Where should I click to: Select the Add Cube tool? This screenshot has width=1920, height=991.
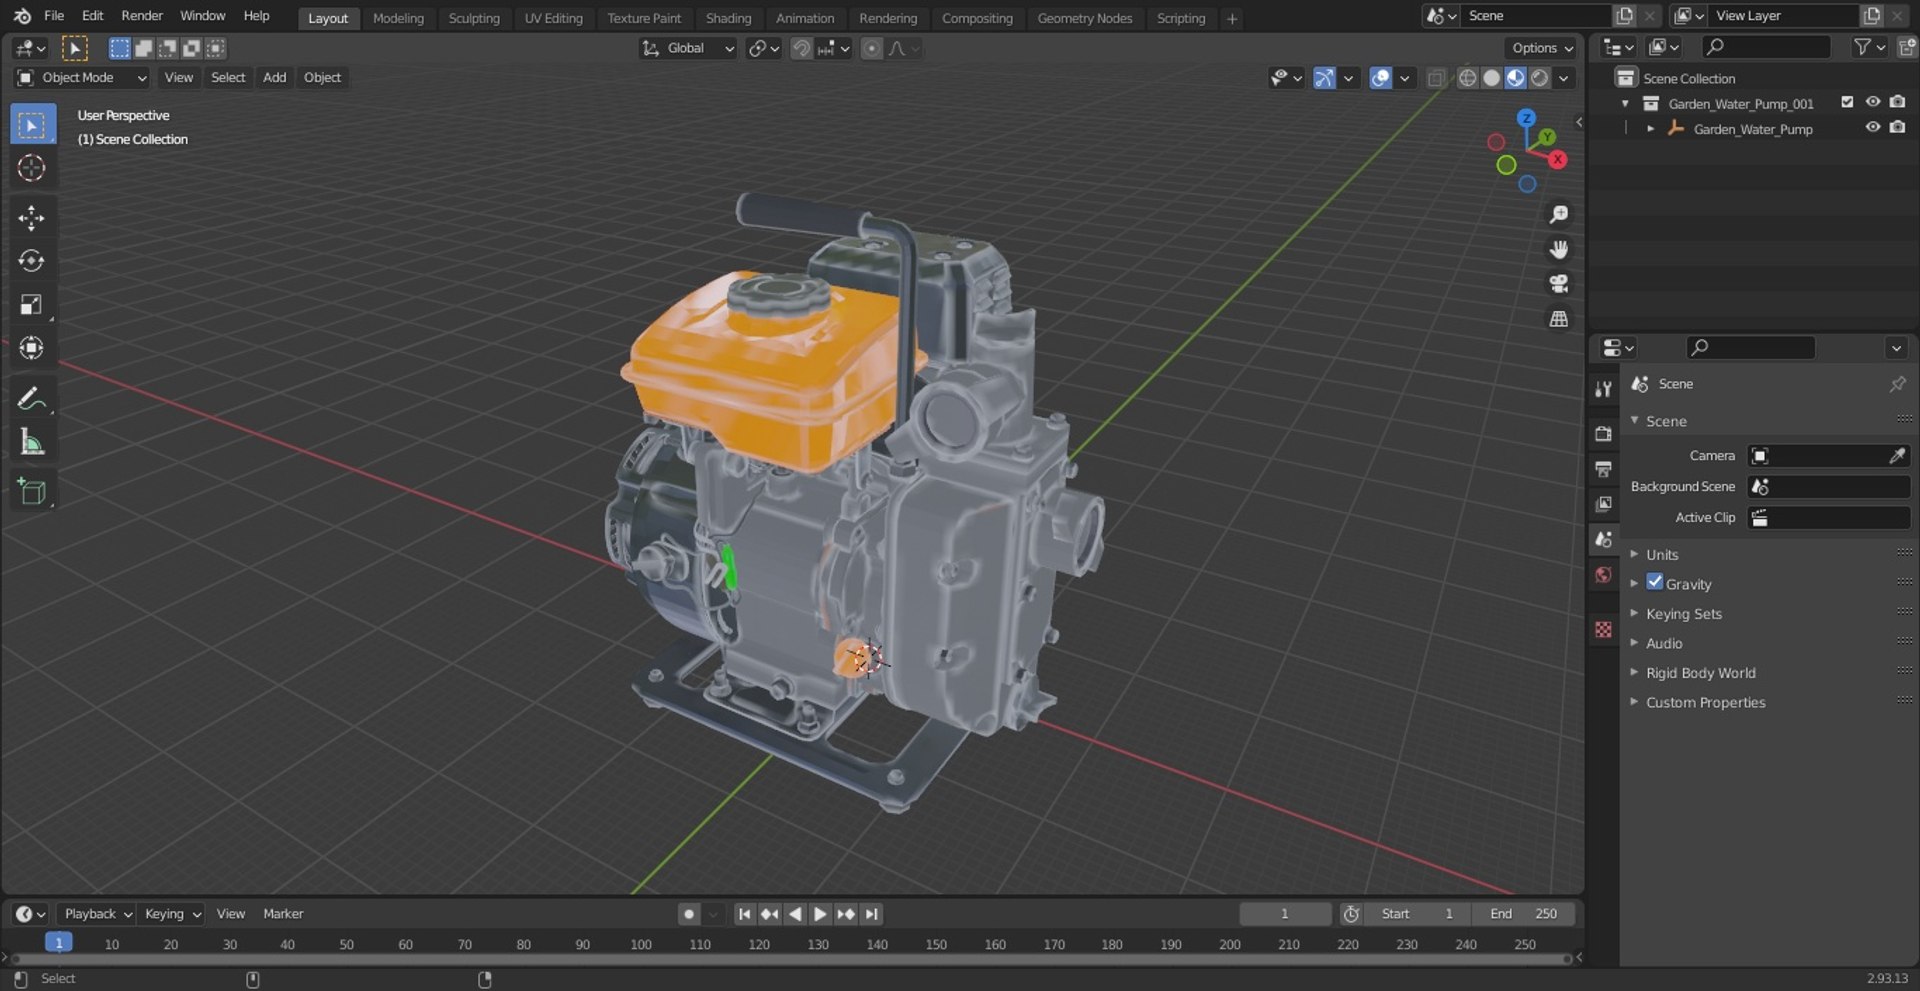click(x=32, y=491)
